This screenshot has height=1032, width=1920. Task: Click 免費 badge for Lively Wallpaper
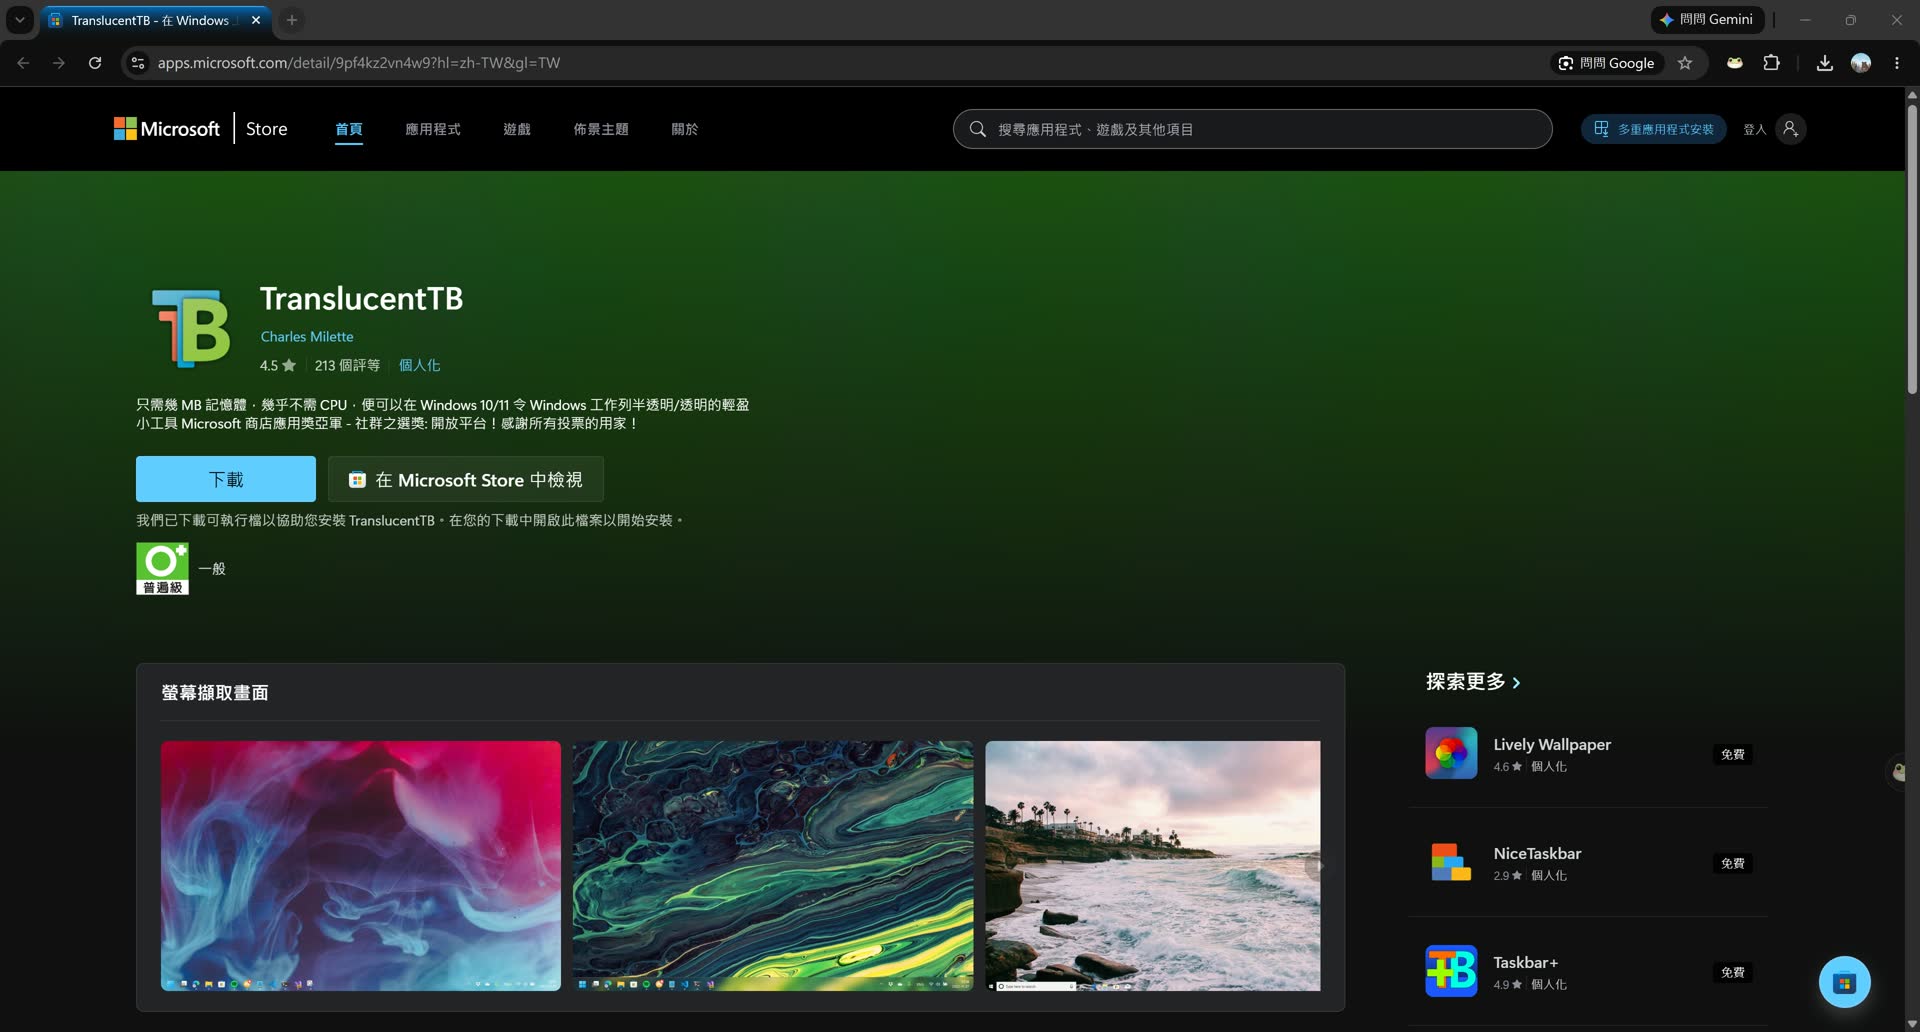point(1733,754)
